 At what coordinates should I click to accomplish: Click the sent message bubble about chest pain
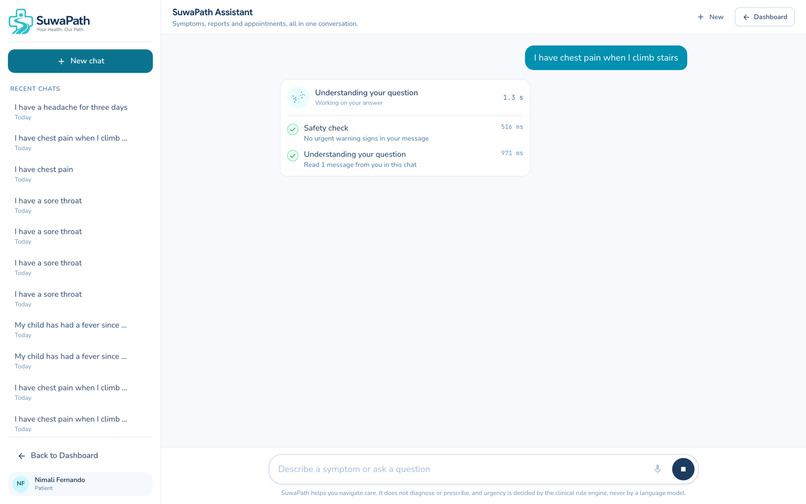[x=606, y=58]
